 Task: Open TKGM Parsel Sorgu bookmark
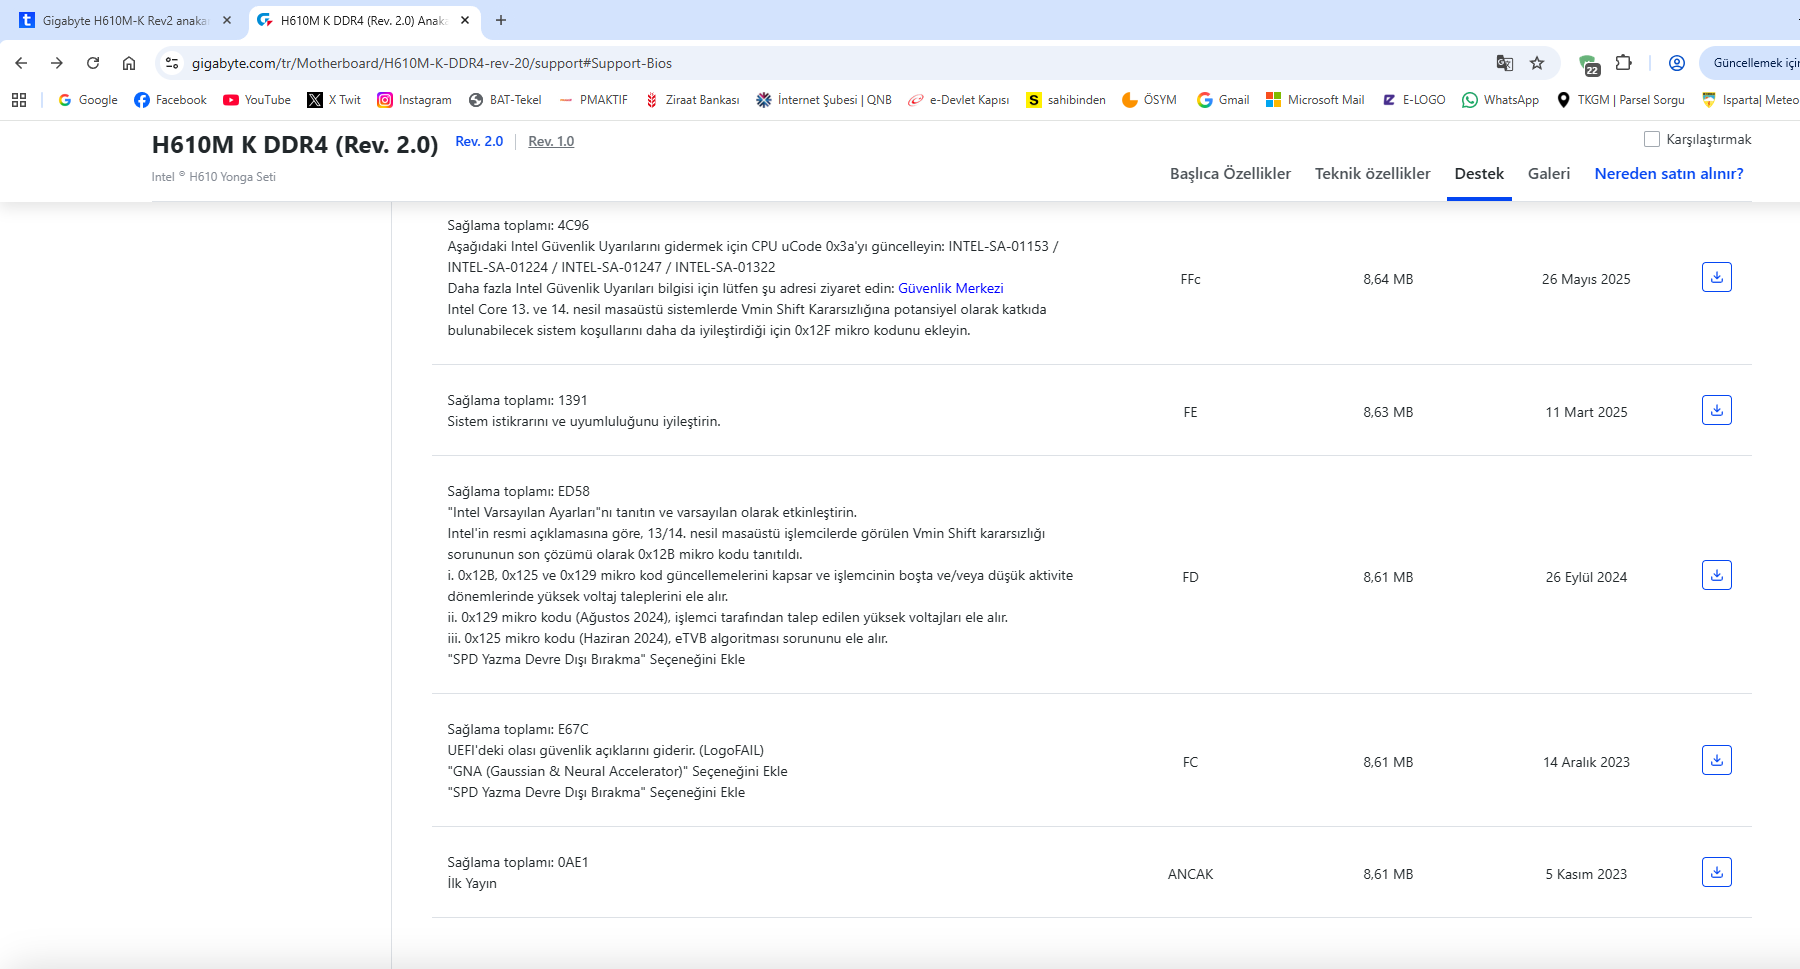click(1620, 100)
